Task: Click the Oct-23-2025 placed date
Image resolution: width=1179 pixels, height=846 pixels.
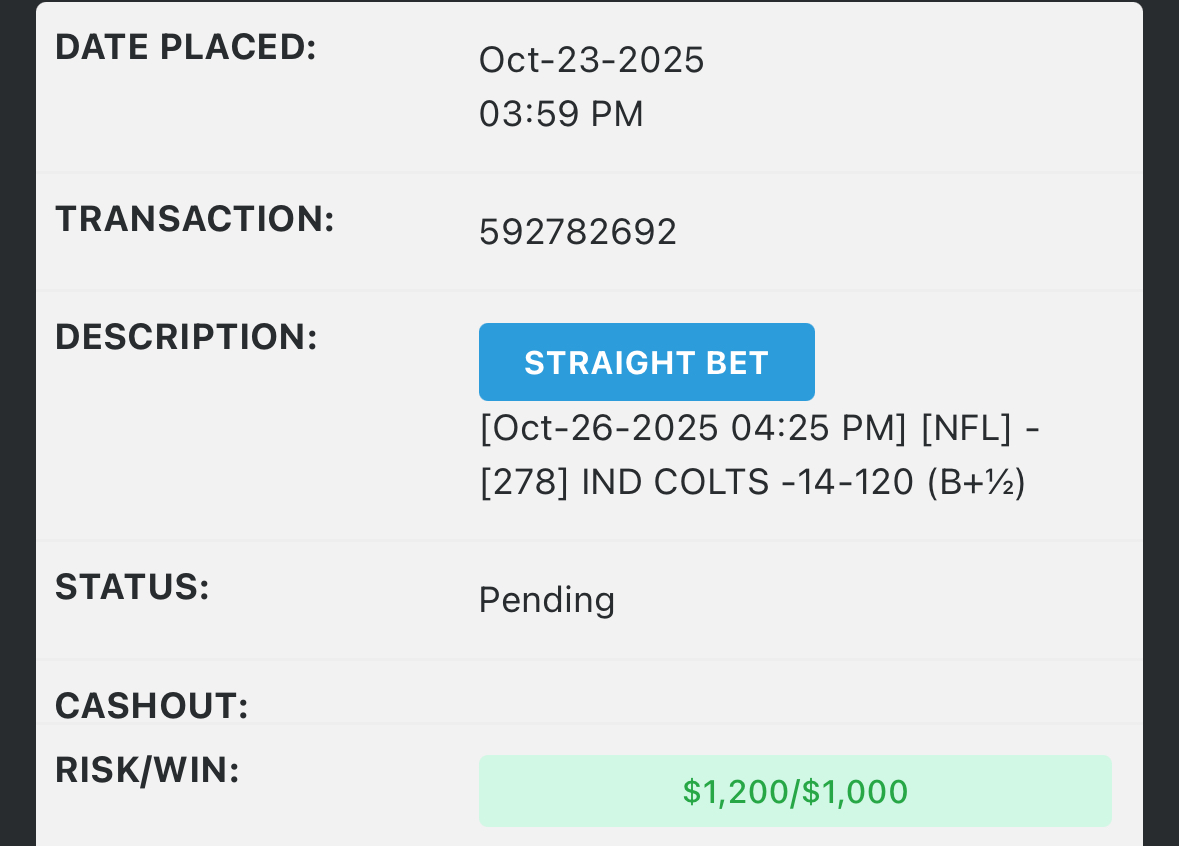Action: 591,60
